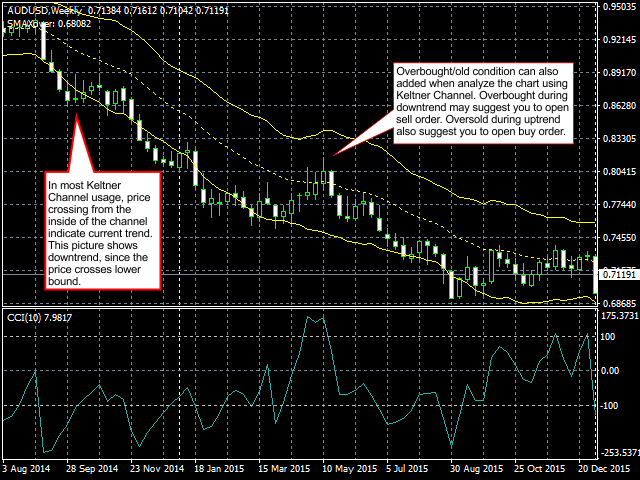The image size is (640, 480).
Task: Click the 25 Oct 2015 date label
Action: pos(540,469)
